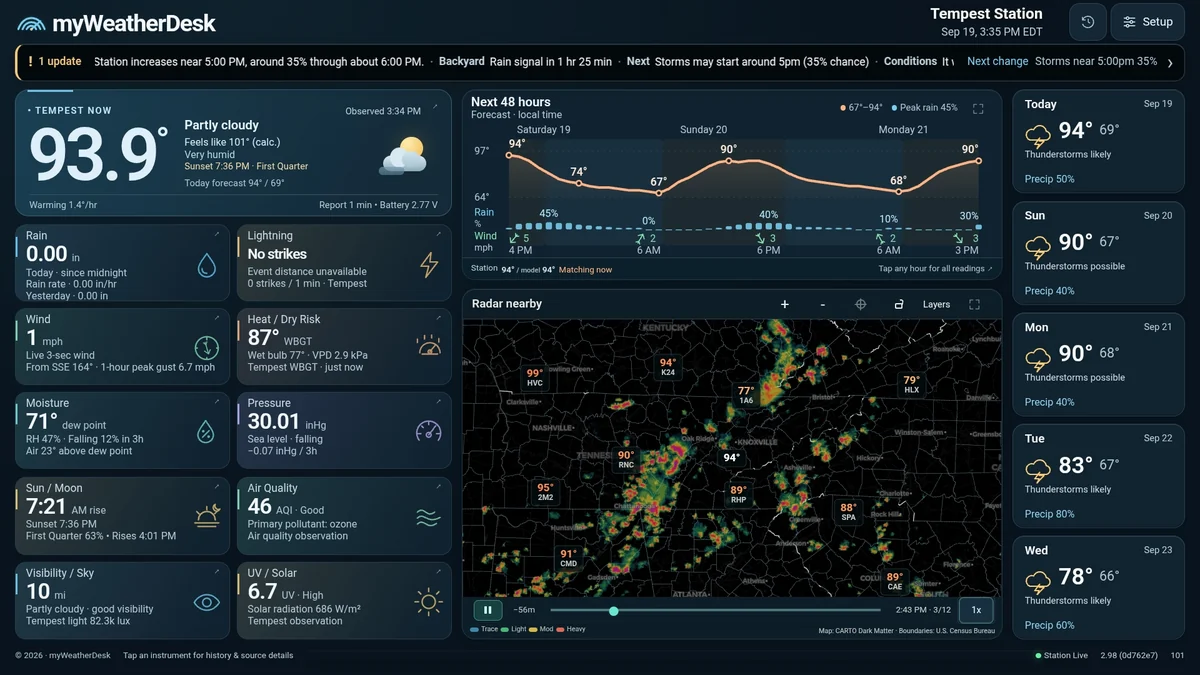This screenshot has height=675, width=1200.
Task: Click the SPA 88° station marker
Action: 848,512
